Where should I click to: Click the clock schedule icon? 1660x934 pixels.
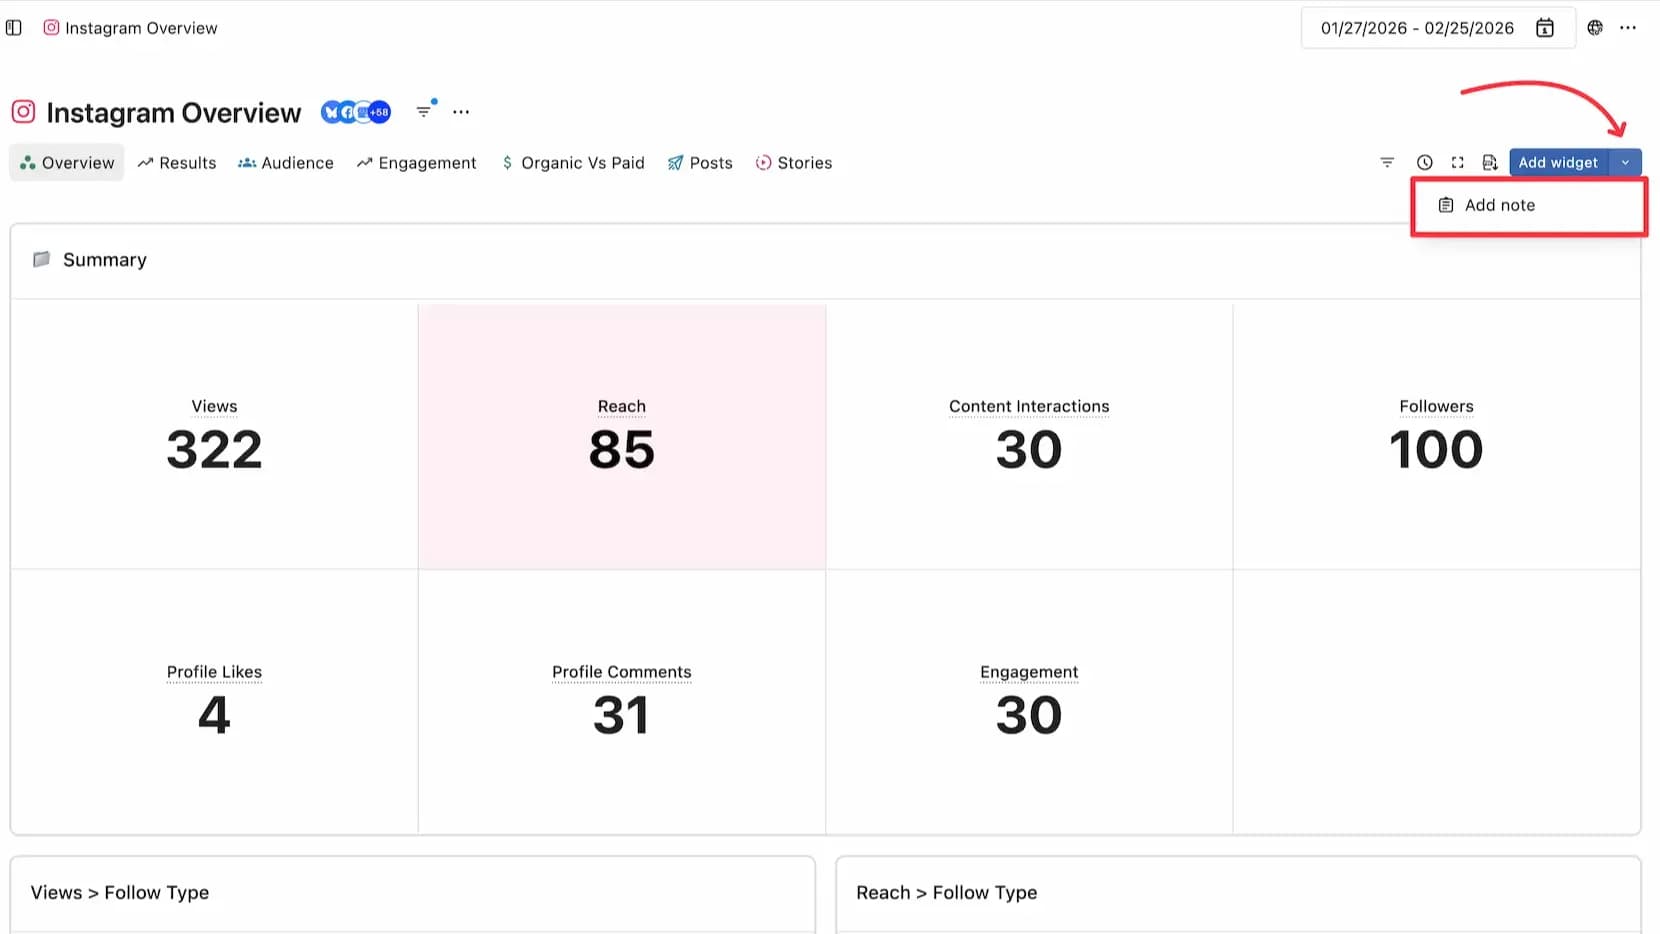point(1425,162)
